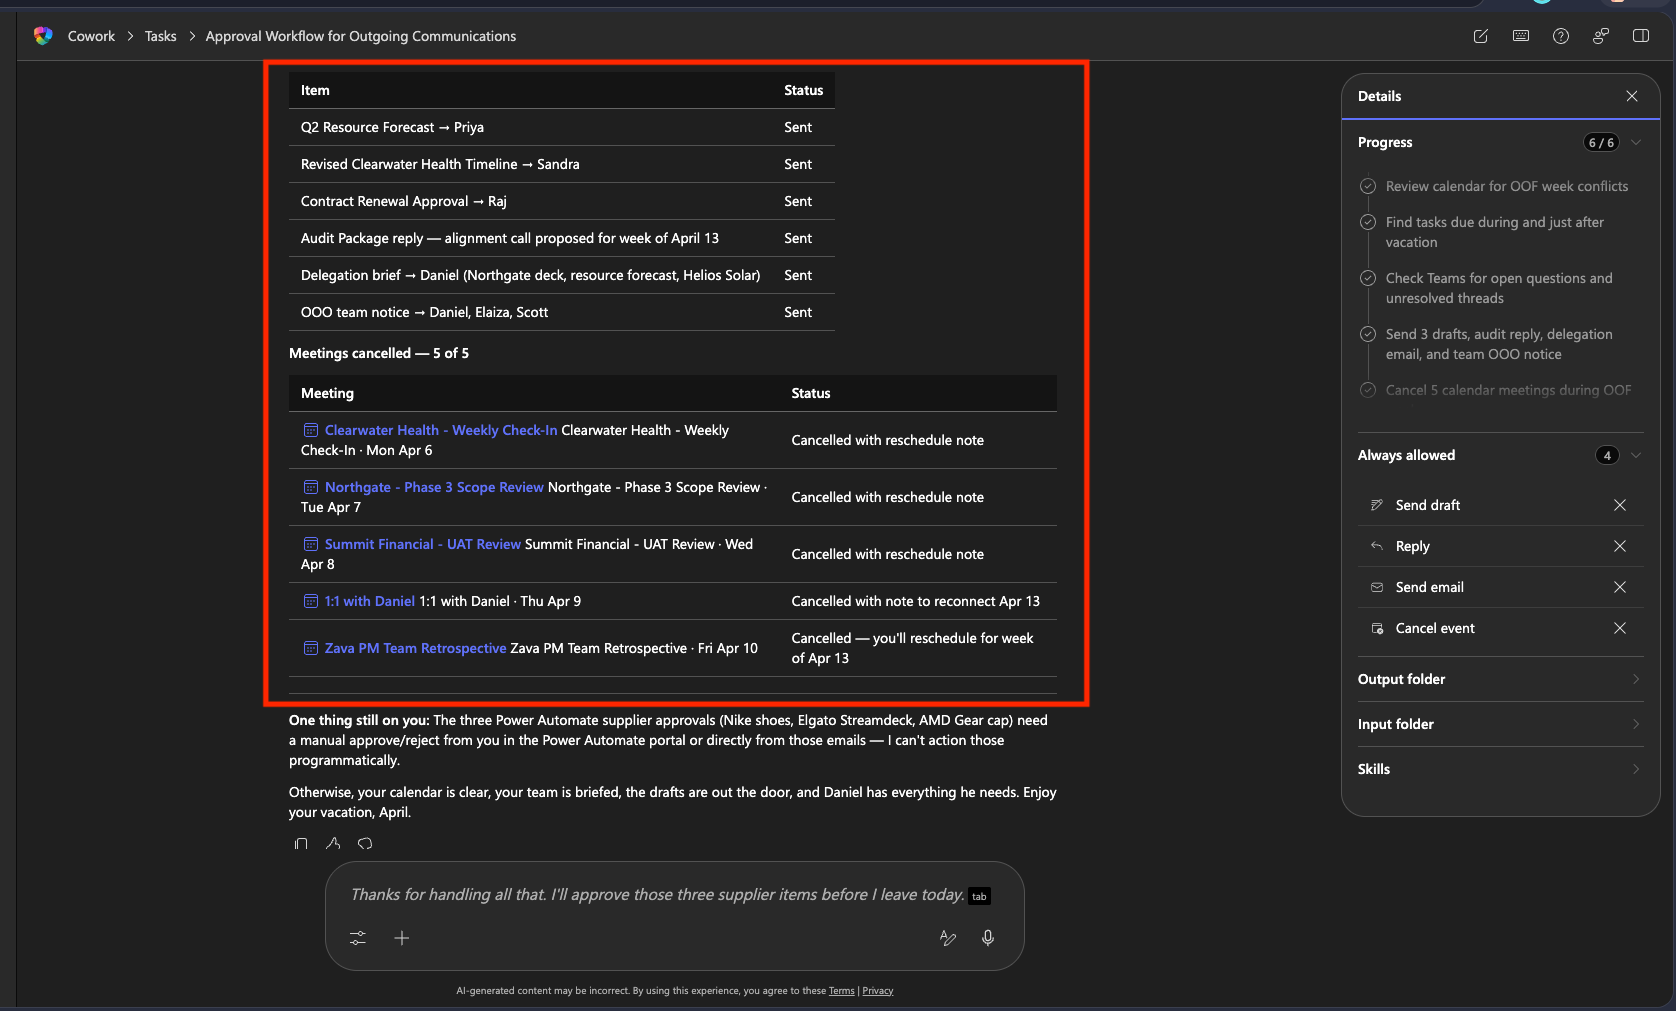The image size is (1676, 1011).
Task: Start dictation with the microphone icon
Action: click(x=988, y=938)
